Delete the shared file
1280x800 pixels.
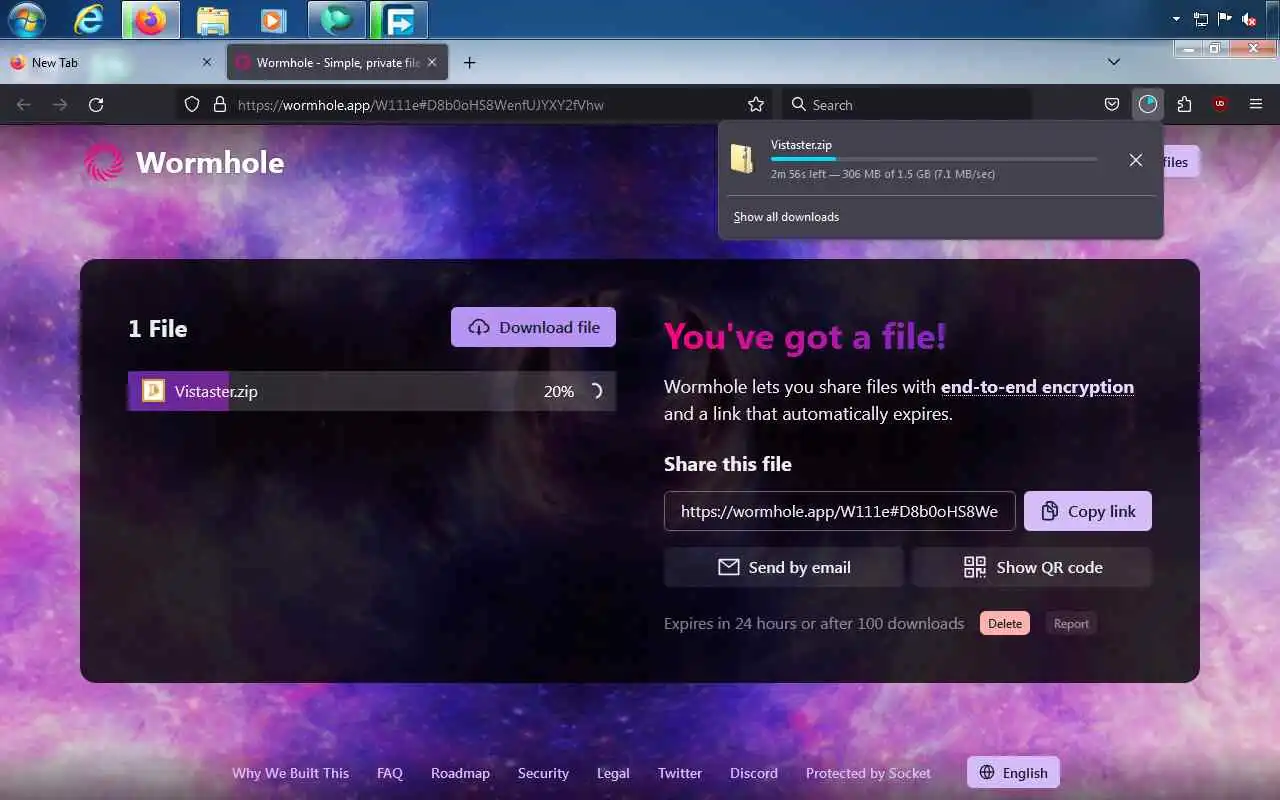point(1005,623)
